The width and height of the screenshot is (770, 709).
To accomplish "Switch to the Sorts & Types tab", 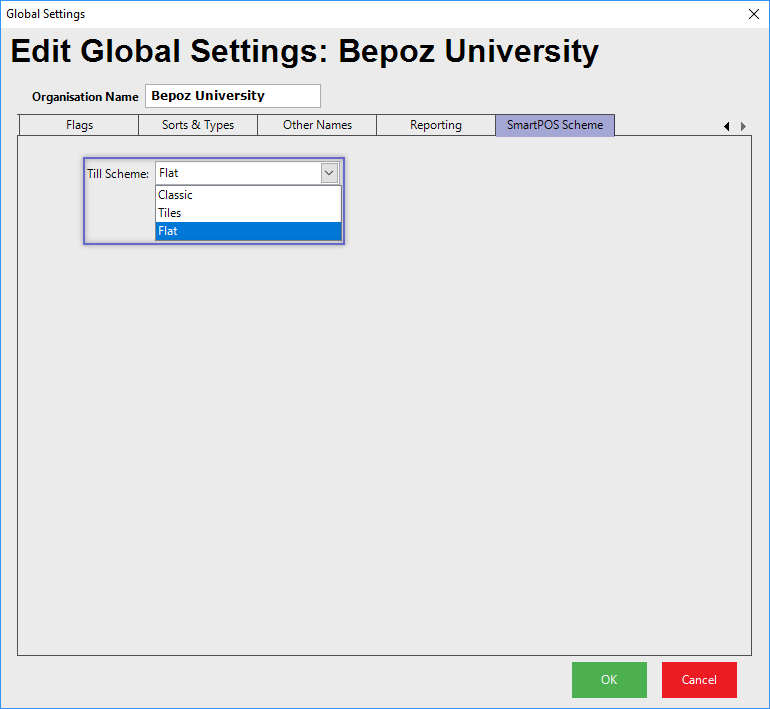I will [198, 125].
